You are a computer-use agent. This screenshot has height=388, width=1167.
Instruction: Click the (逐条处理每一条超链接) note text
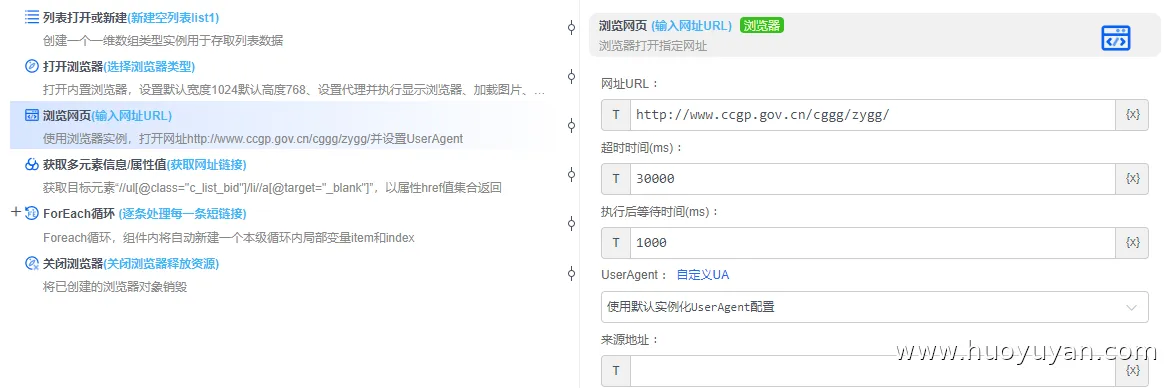click(x=182, y=214)
